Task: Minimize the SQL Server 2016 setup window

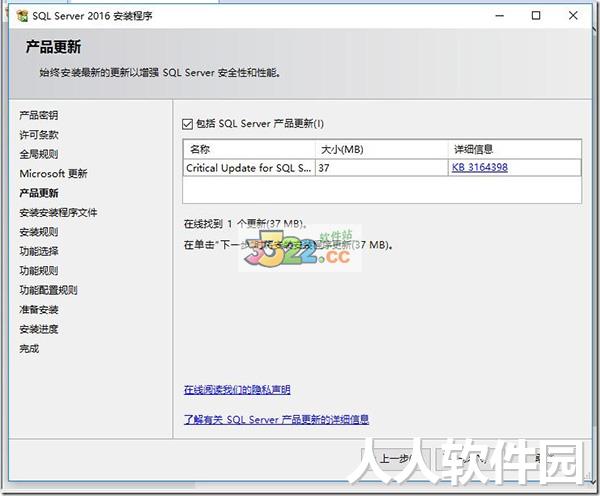Action: [499, 16]
